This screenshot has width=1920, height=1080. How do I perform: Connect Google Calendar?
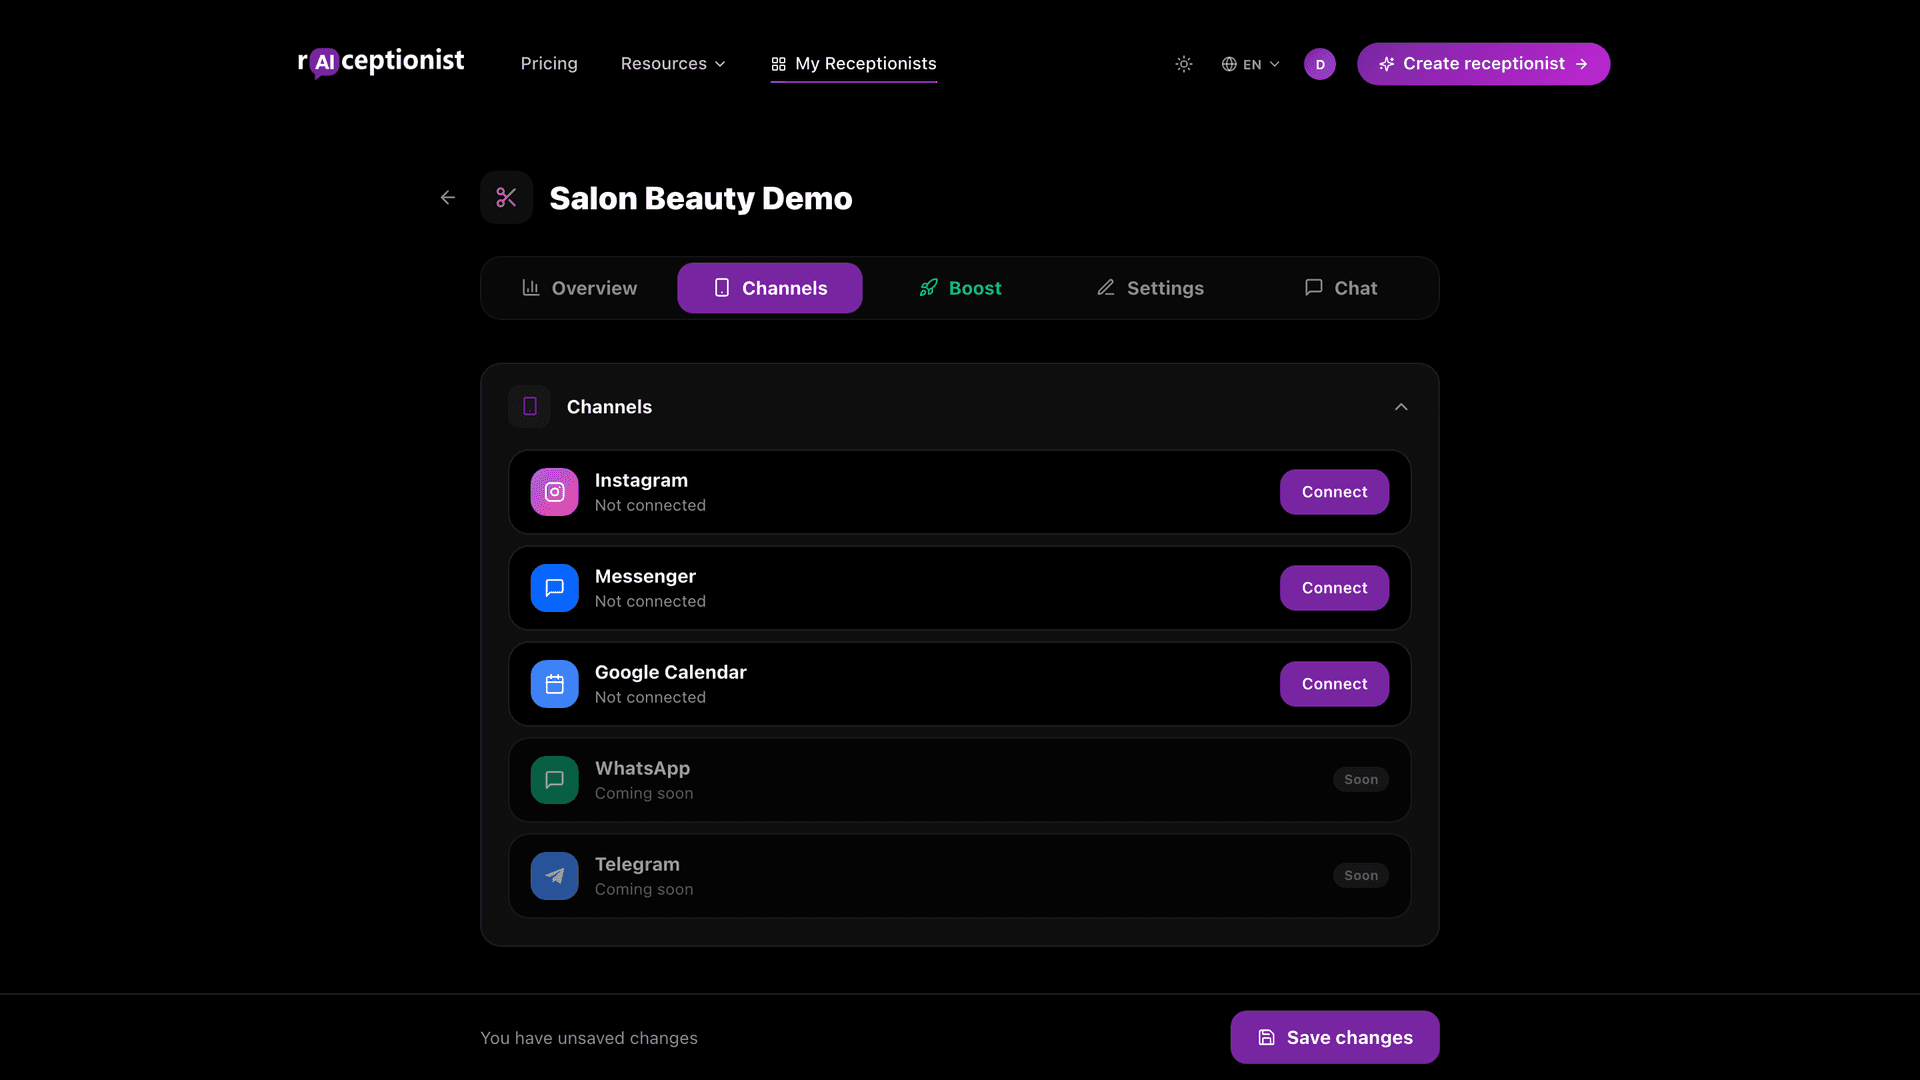pyautogui.click(x=1334, y=684)
